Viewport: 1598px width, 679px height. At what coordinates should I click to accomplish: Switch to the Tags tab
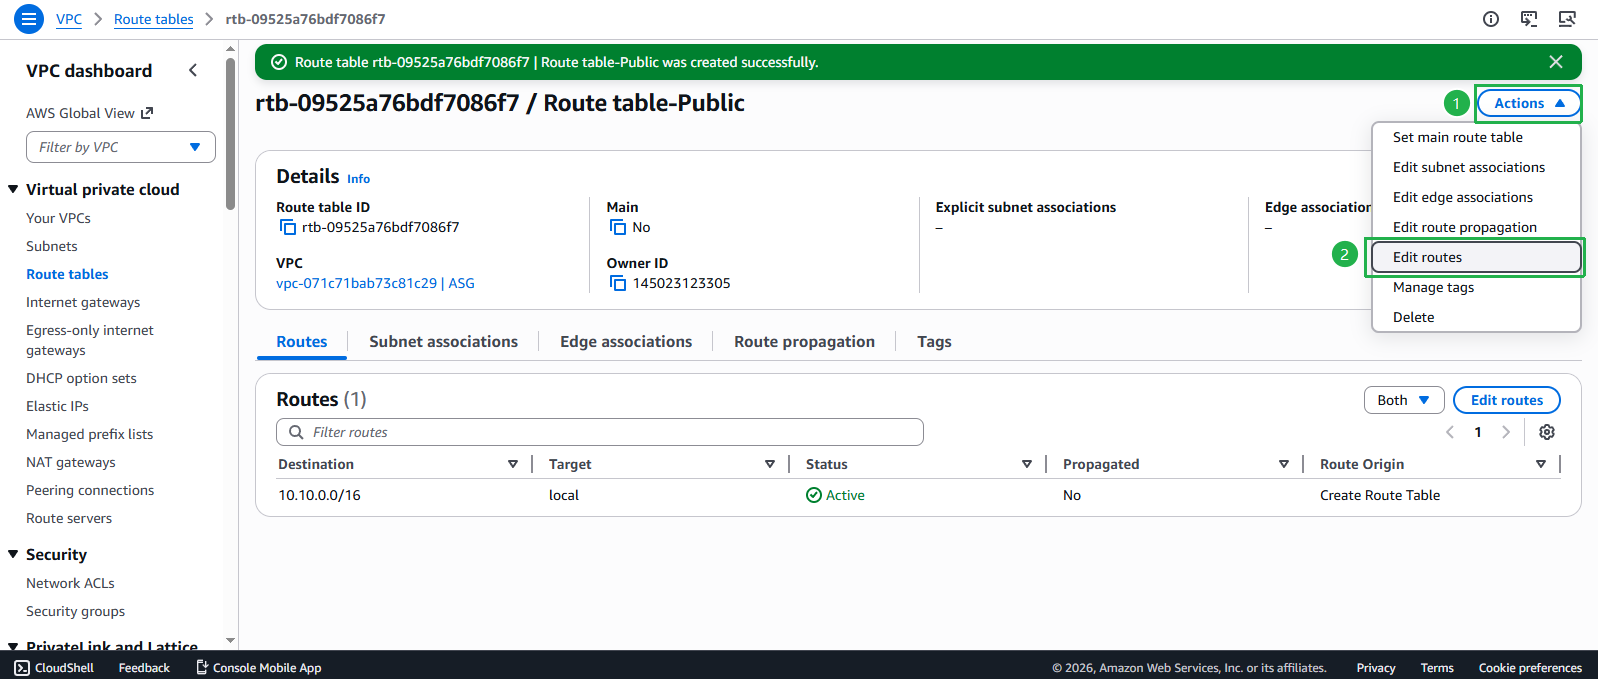tap(934, 341)
